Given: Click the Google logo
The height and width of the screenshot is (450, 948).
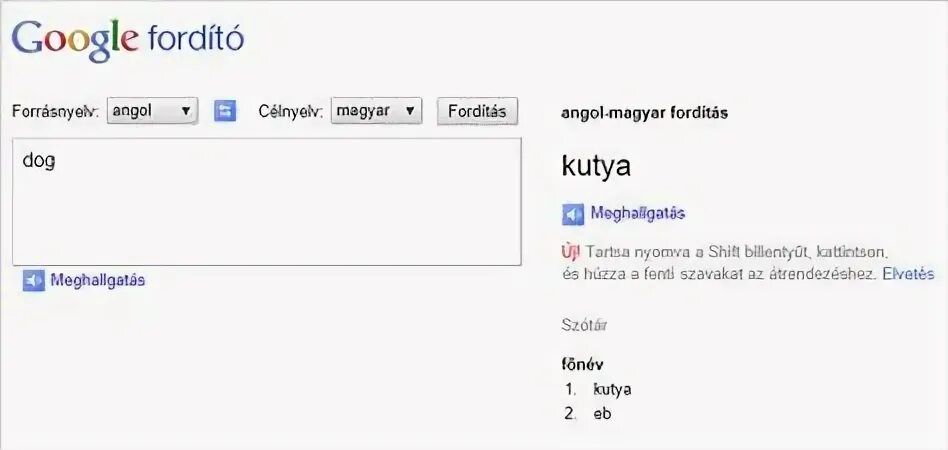Looking at the screenshot, I should point(75,40).
